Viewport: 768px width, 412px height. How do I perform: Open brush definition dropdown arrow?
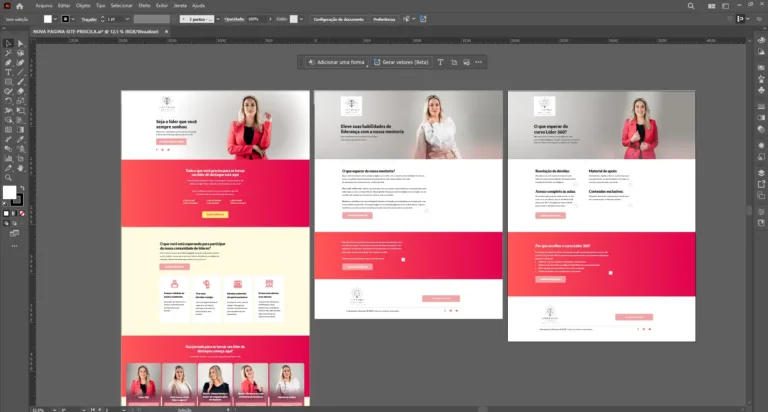click(218, 19)
